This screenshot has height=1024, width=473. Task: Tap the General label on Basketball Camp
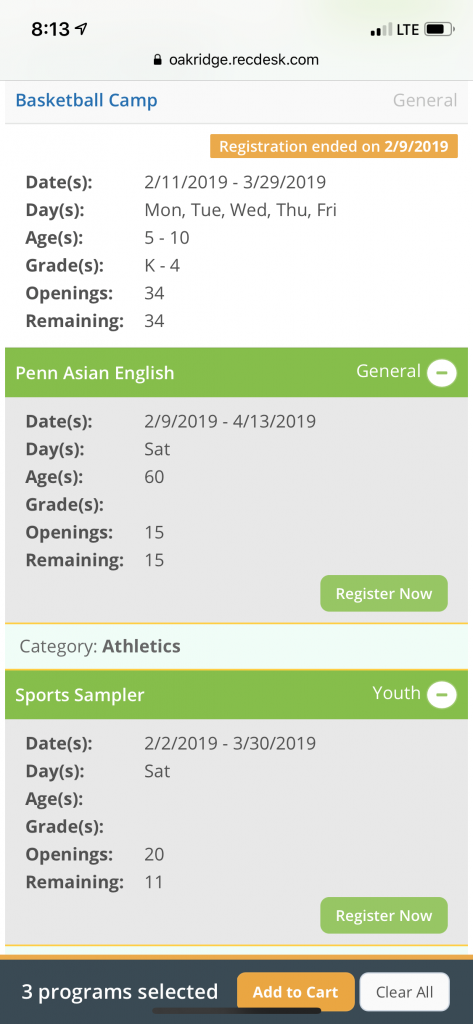point(425,101)
